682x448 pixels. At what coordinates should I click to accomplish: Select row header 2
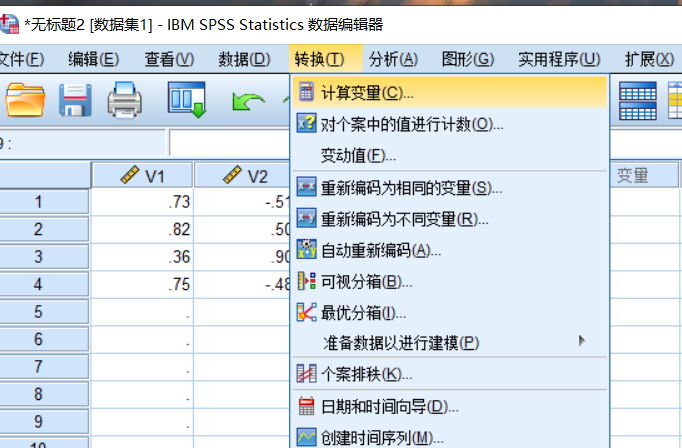click(x=44, y=229)
